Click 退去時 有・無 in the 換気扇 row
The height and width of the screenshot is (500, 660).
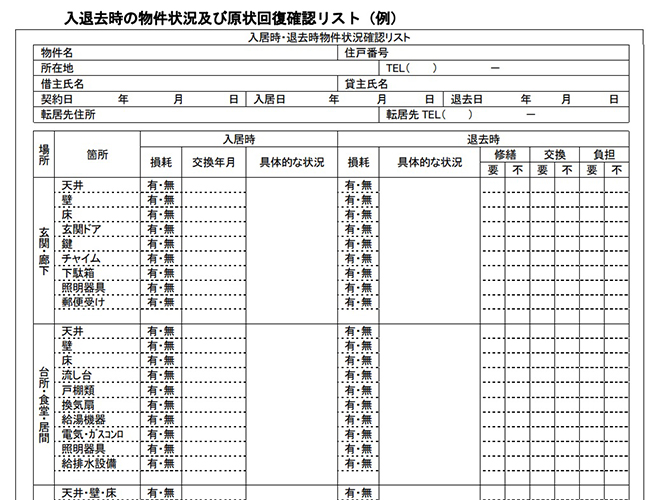point(358,405)
